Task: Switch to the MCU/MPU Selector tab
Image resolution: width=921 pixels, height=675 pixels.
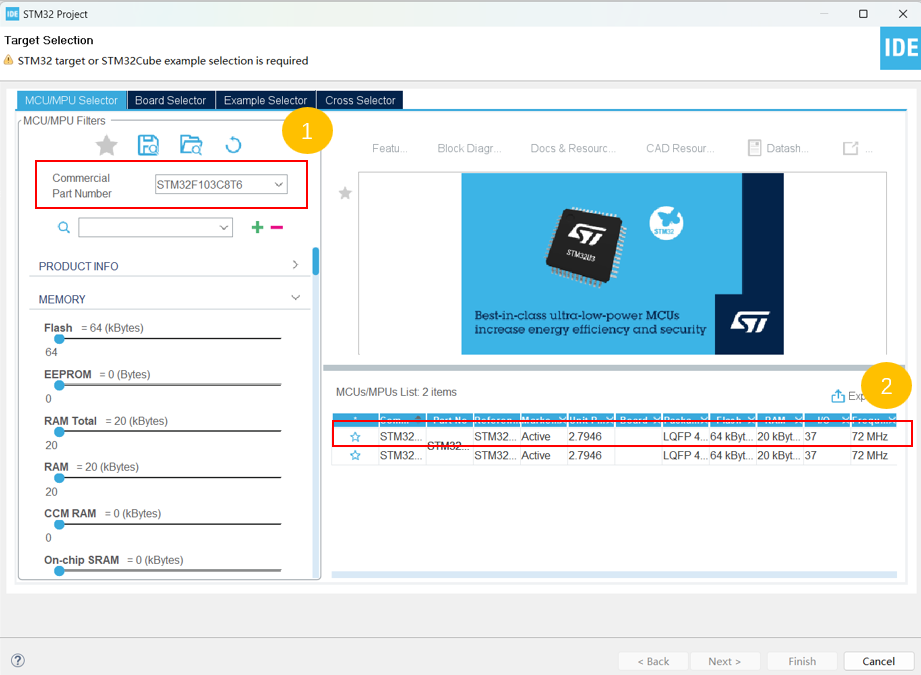Action: [71, 100]
